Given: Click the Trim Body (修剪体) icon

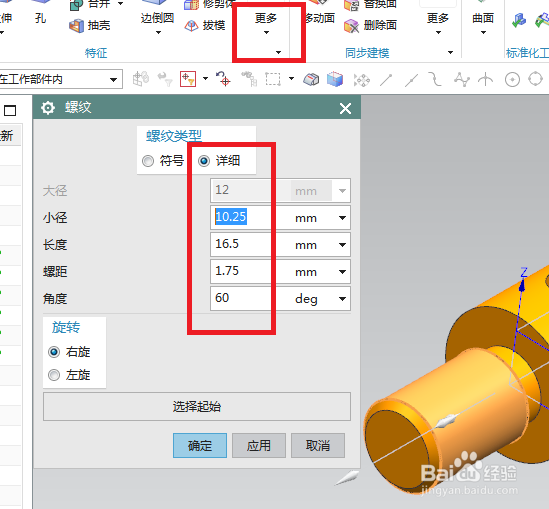Looking at the screenshot, I should coord(192,4).
